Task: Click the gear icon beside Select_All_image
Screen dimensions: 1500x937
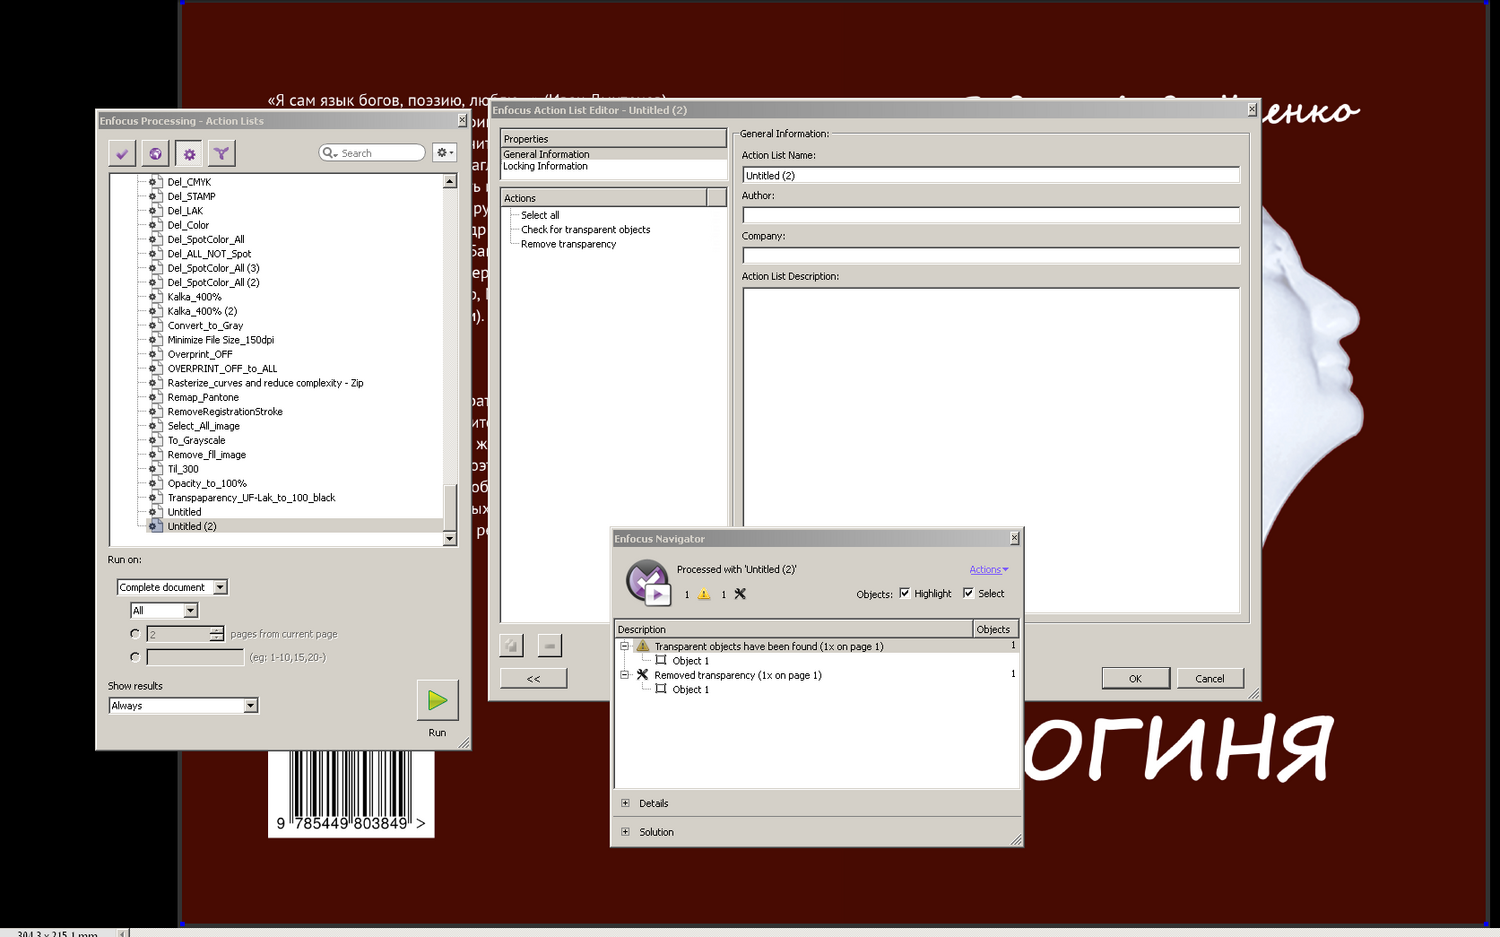Action: [153, 426]
